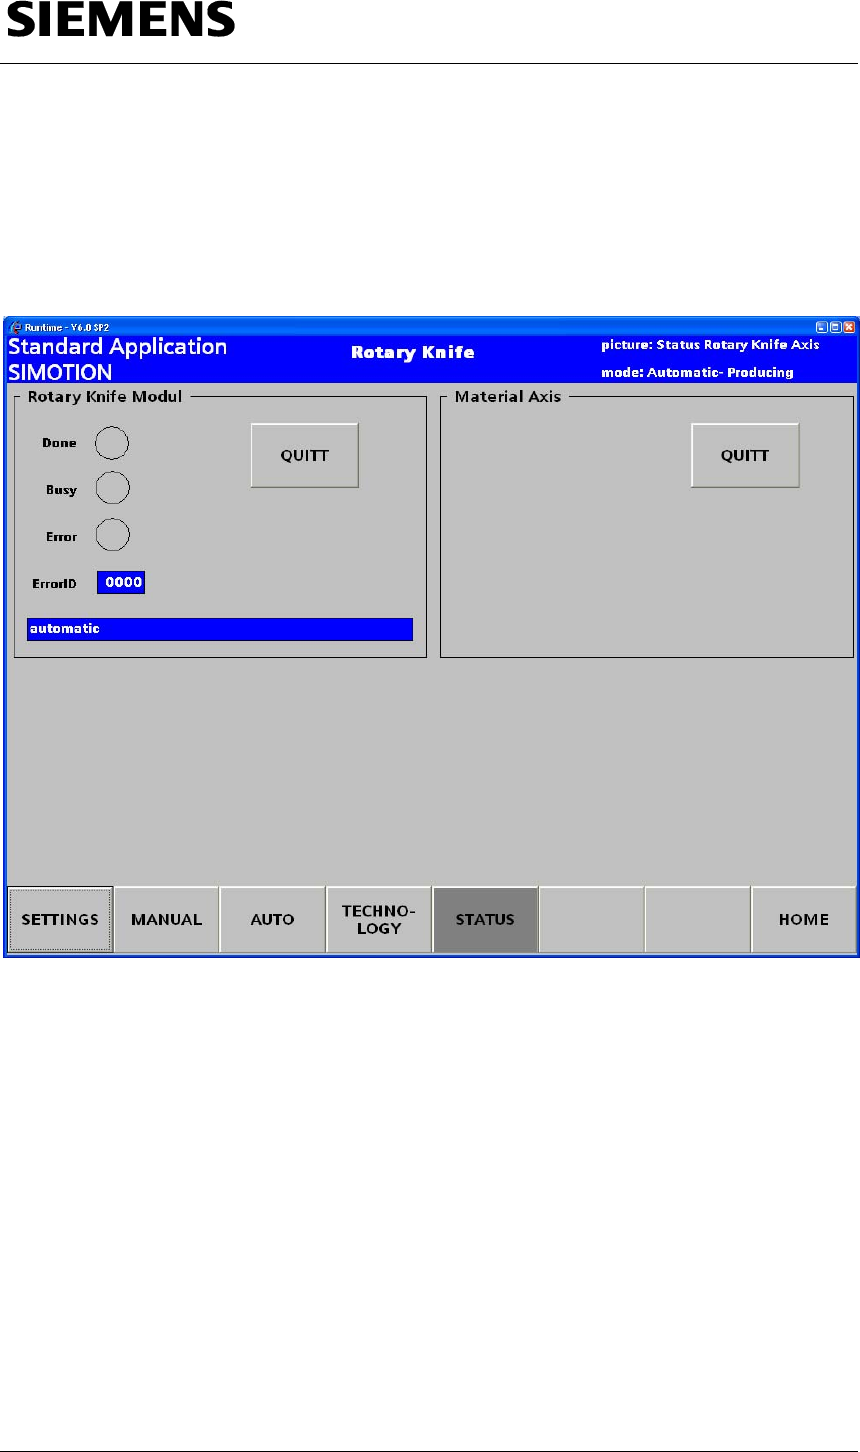Click the Busy status indicator lamp
The image size is (860, 1452).
(x=112, y=488)
